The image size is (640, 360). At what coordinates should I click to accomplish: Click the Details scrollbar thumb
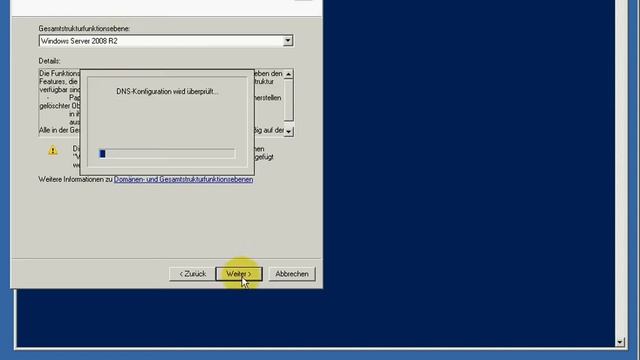coord(289,100)
